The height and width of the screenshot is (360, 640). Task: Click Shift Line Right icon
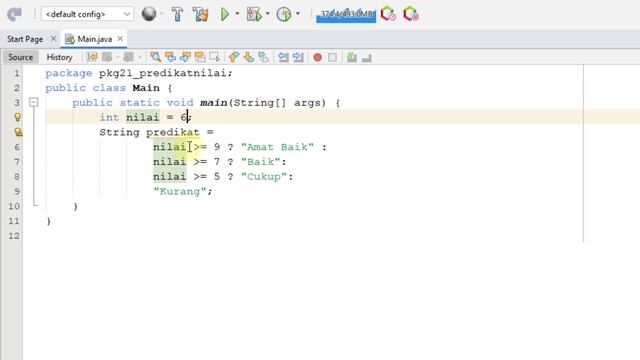tap(298, 57)
